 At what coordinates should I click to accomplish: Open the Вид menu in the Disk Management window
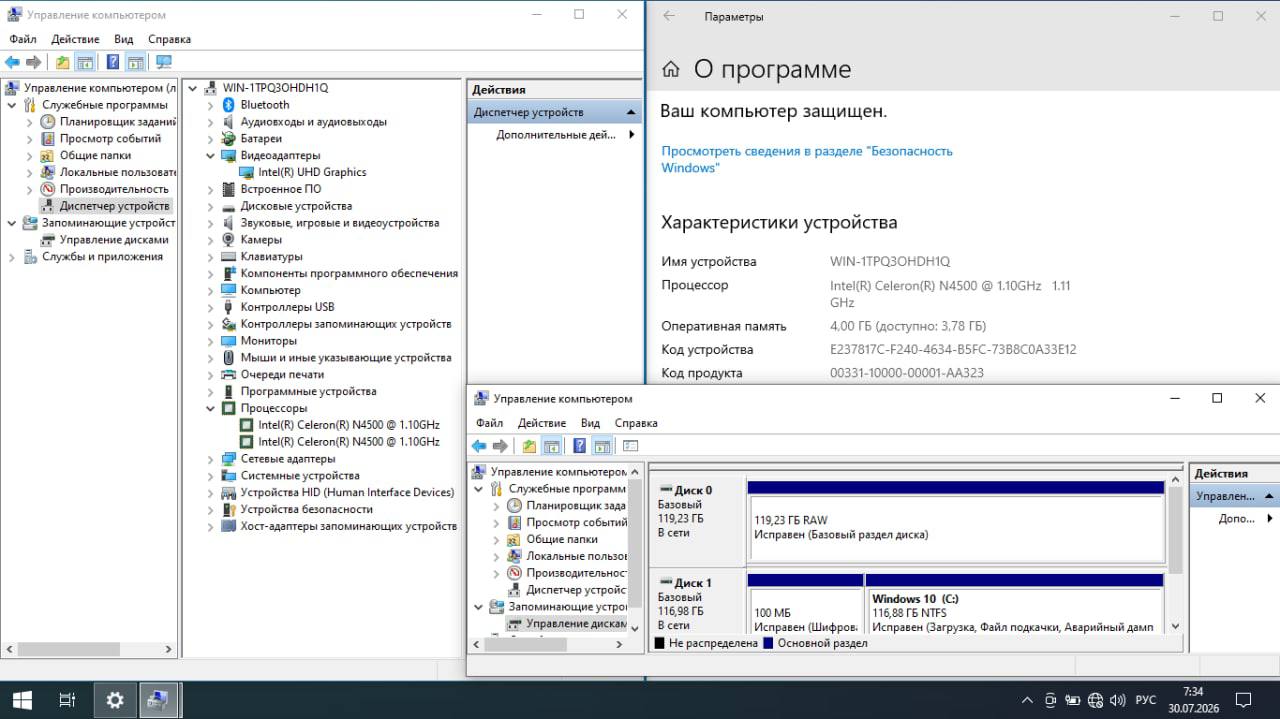pyautogui.click(x=591, y=423)
